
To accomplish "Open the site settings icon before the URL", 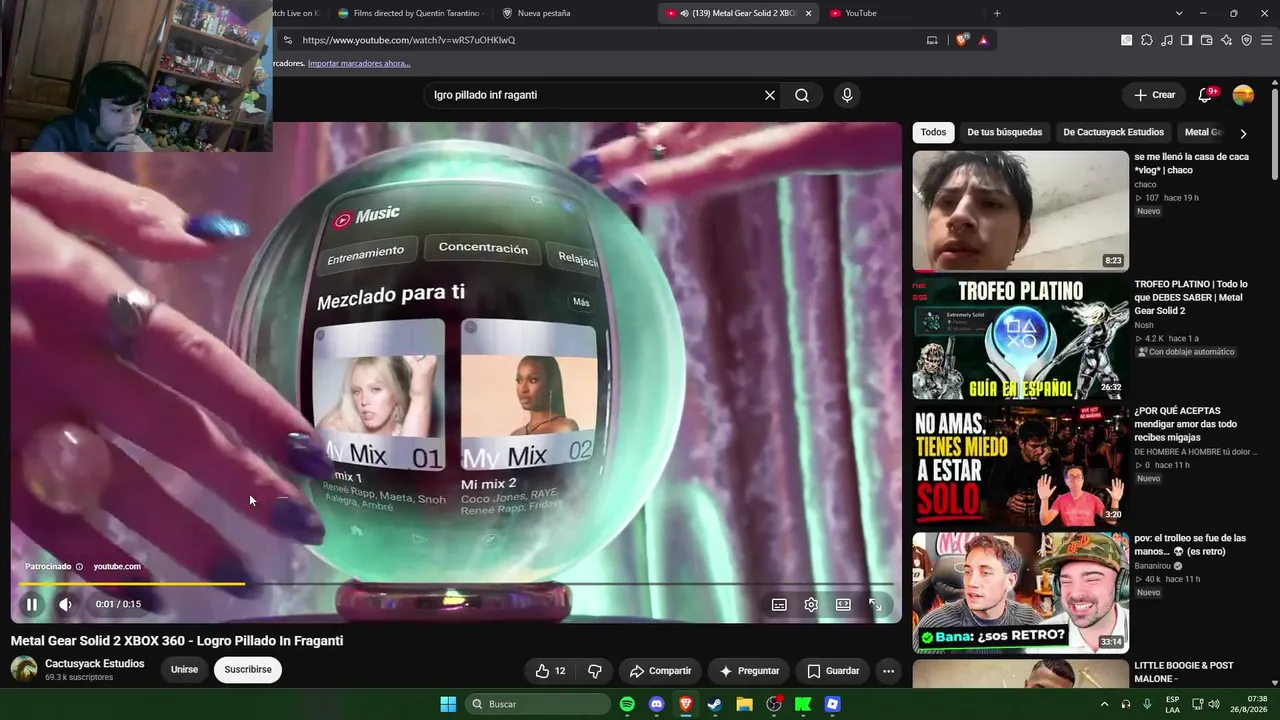I will [x=288, y=40].
